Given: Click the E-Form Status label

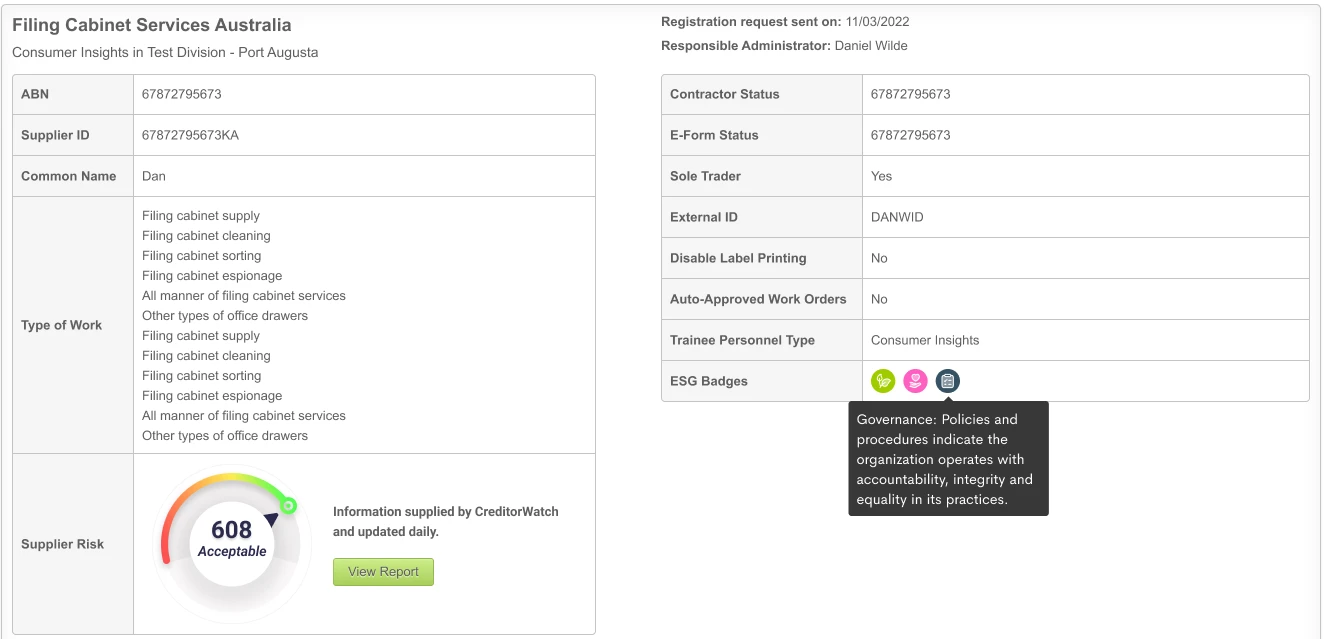Looking at the screenshot, I should pos(714,135).
